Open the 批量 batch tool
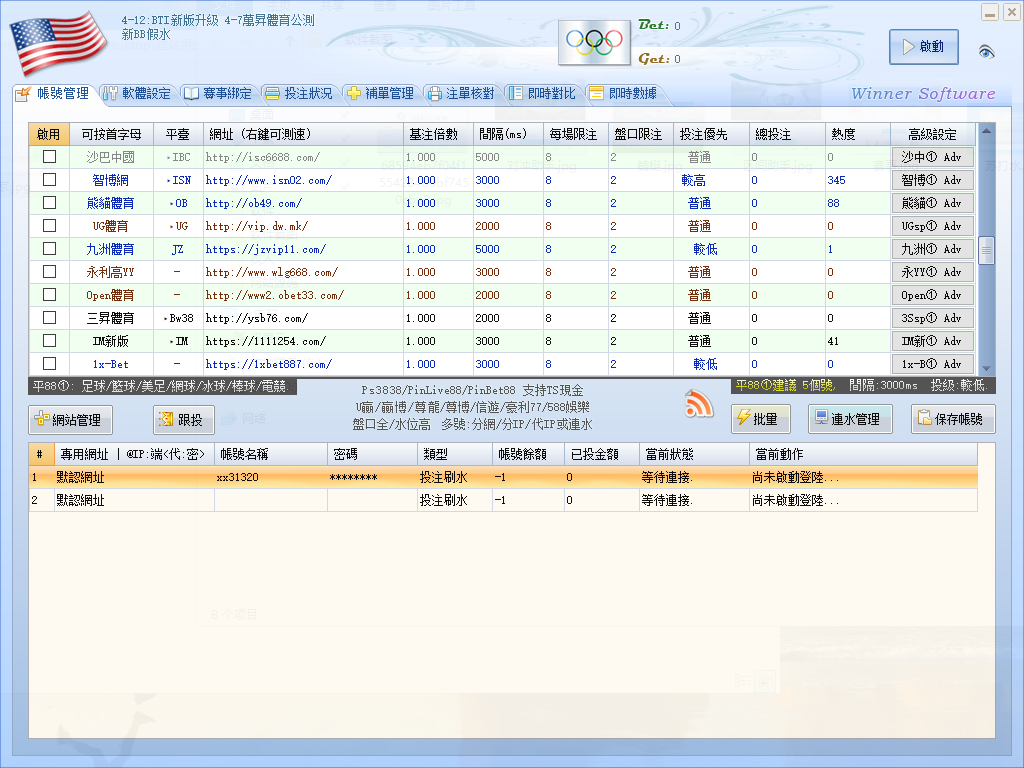Viewport: 1024px width, 768px height. click(761, 419)
